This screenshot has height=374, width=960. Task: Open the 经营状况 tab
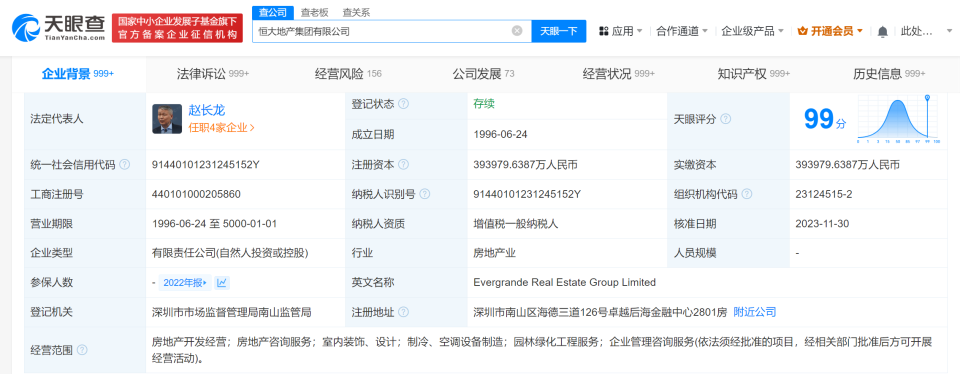click(x=618, y=74)
